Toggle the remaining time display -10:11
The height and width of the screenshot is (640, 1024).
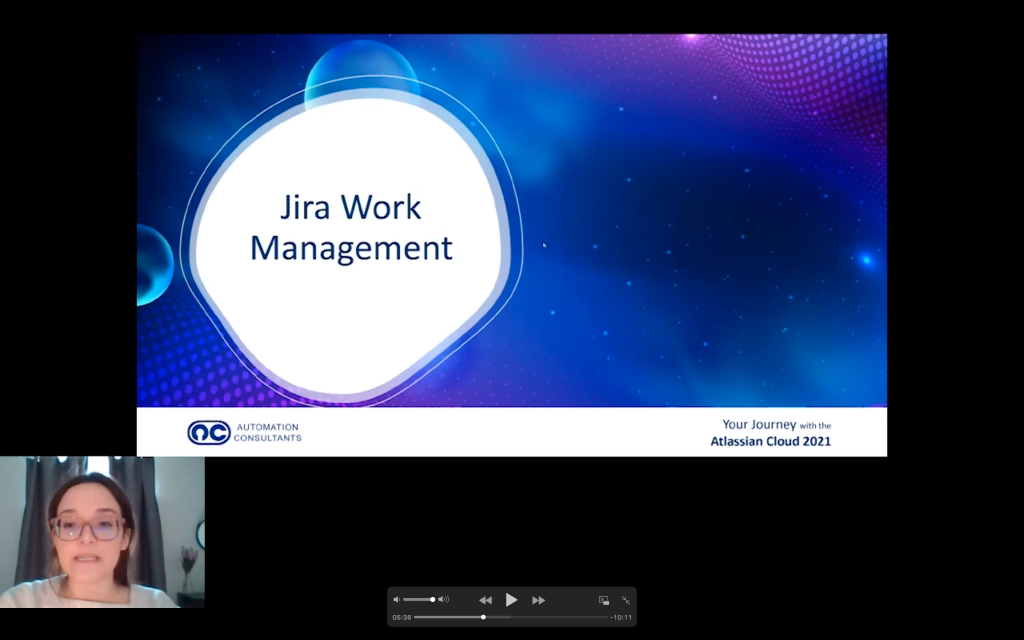620,617
